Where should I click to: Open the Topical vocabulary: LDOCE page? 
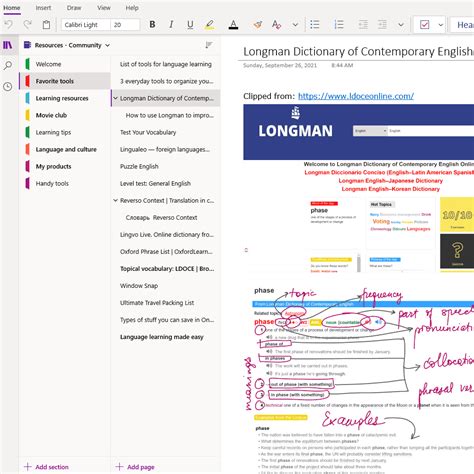(x=165, y=269)
